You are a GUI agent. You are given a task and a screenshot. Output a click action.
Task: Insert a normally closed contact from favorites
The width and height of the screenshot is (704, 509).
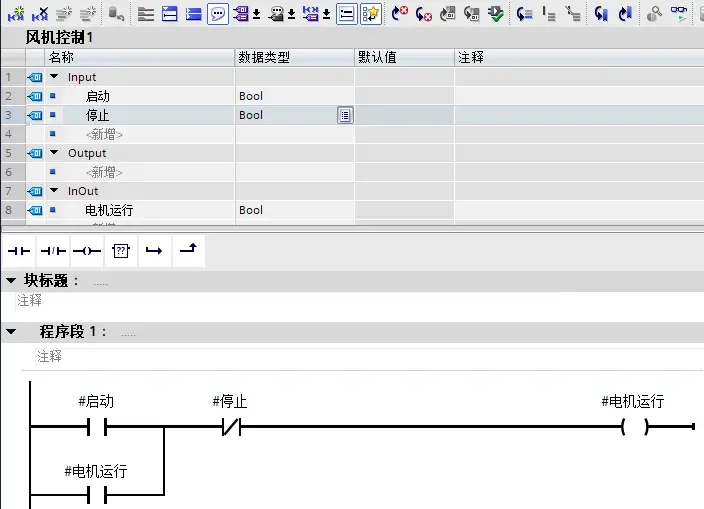click(53, 251)
